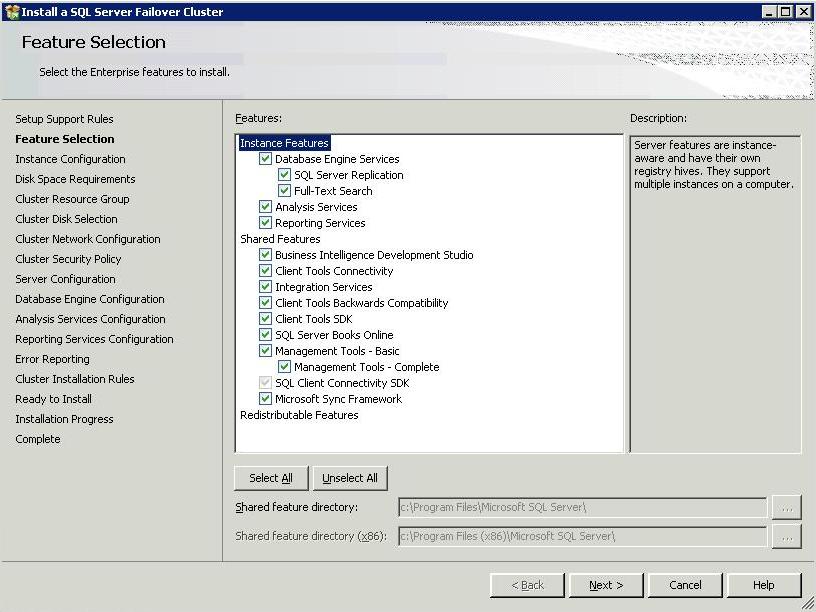This screenshot has width=816, height=612.
Task: Uncheck SQL Server Books Online
Action: 265,334
